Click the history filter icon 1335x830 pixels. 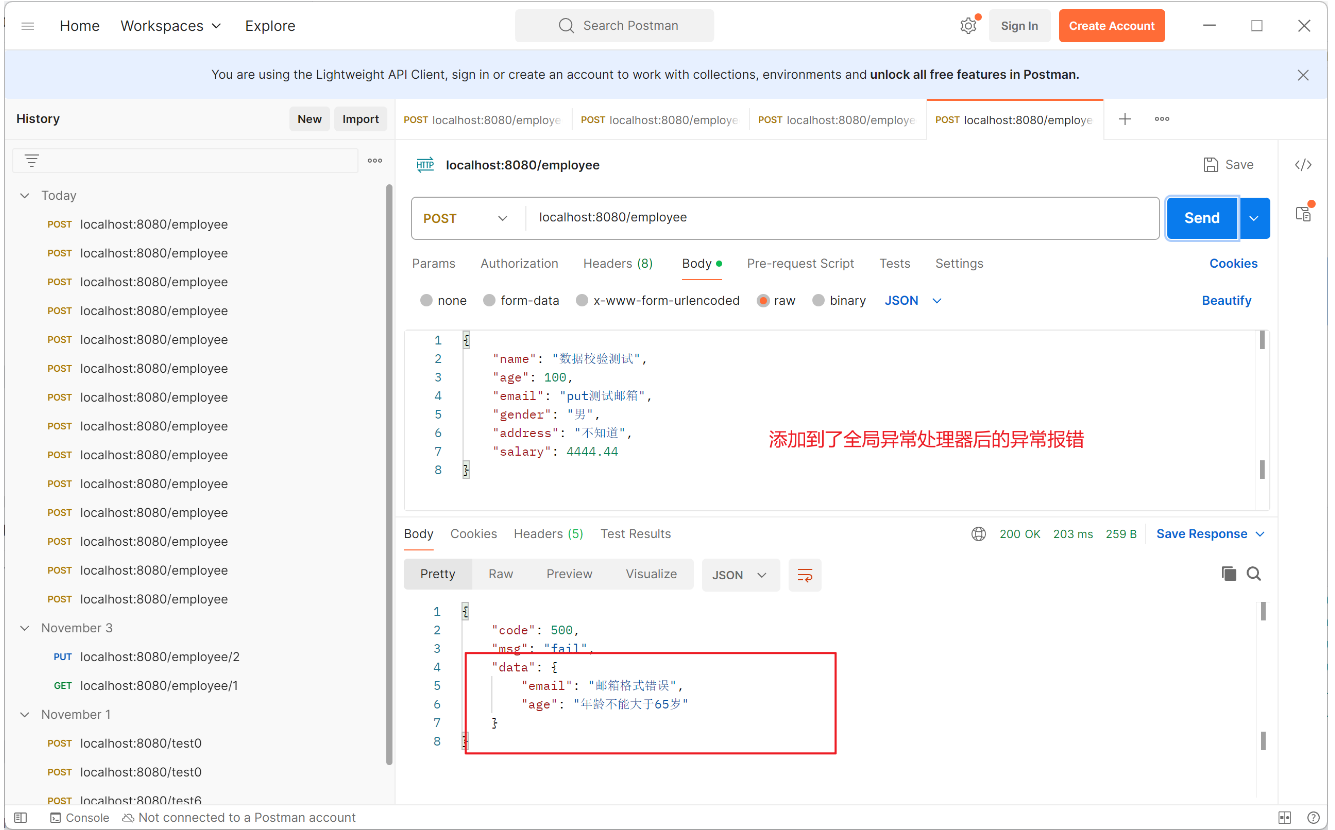(32, 160)
